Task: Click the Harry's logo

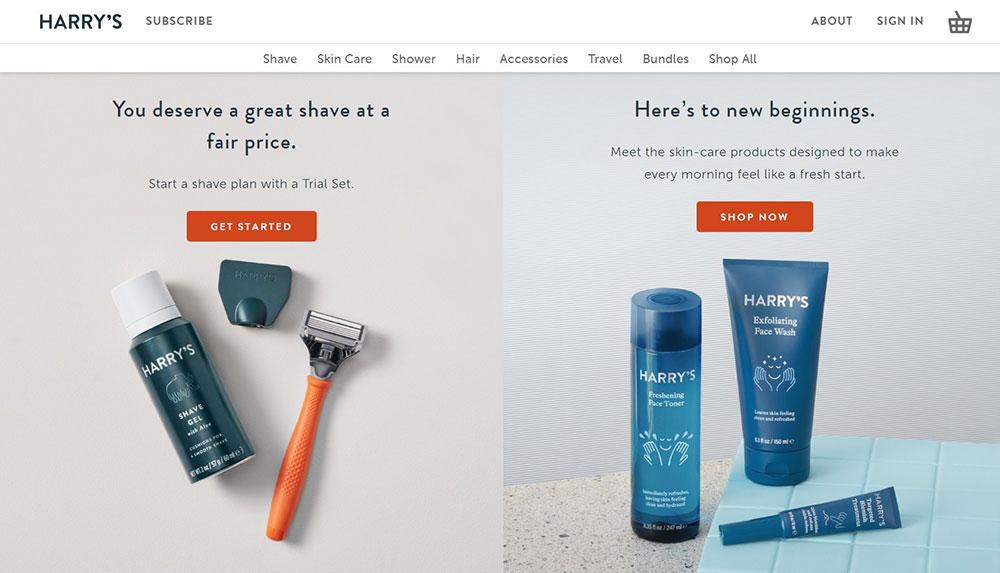Action: (x=80, y=22)
